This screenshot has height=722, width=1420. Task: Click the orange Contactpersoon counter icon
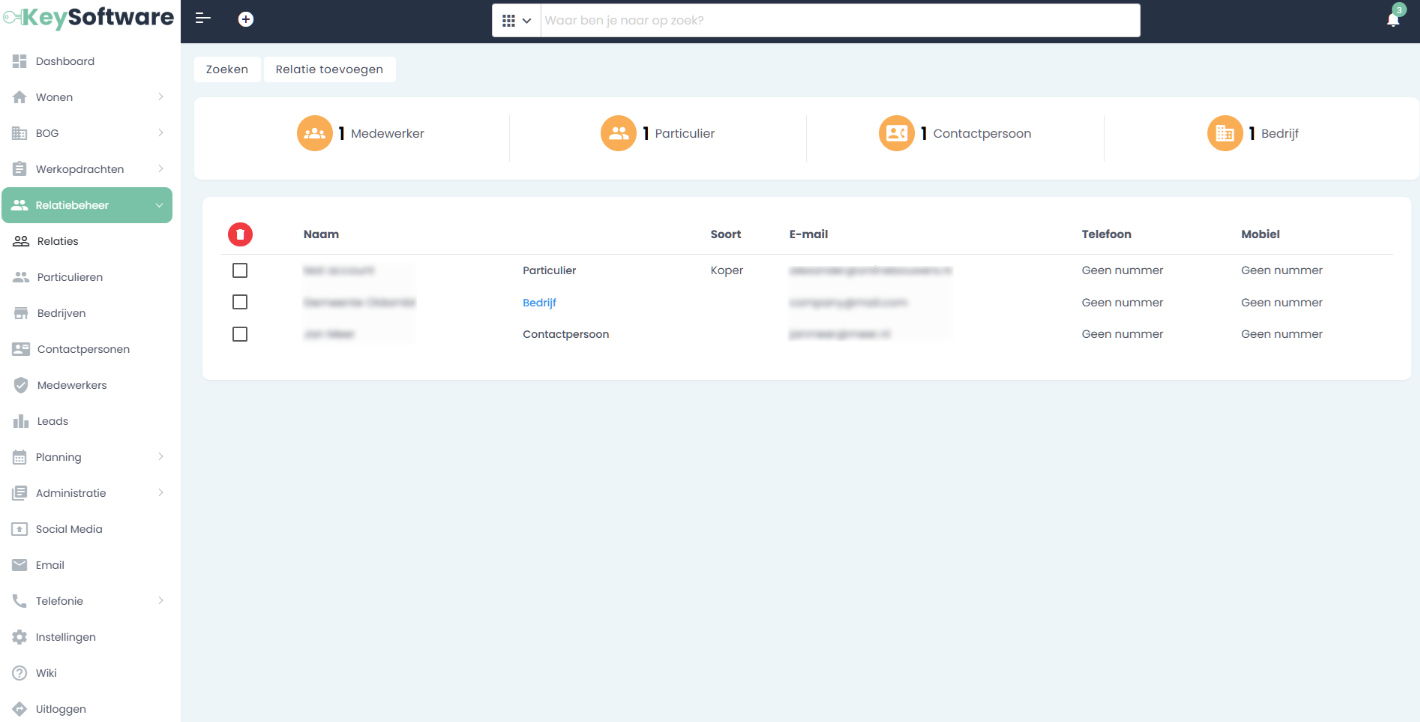pos(897,133)
